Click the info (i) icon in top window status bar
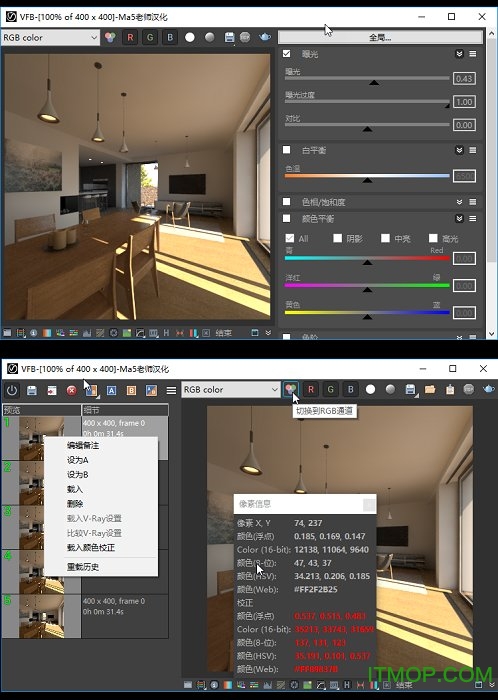This screenshot has height=700, width=498. (x=33, y=333)
